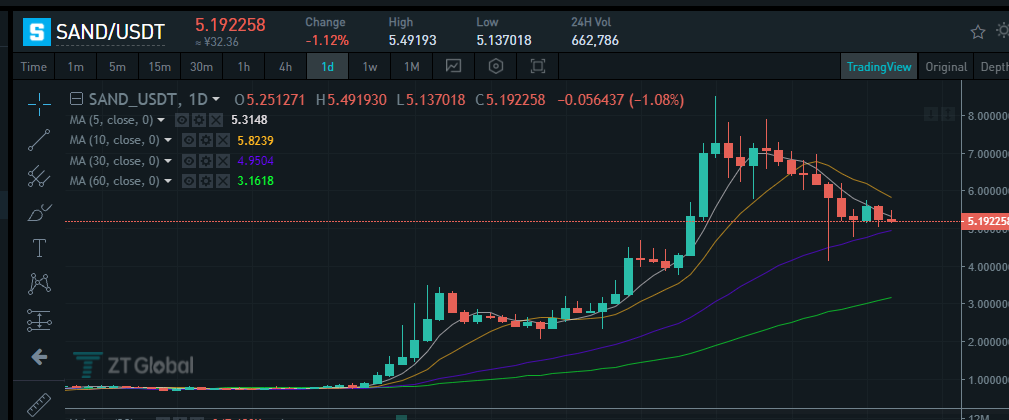1009x420 pixels.
Task: Open settings for MA 5 indicator
Action: click(x=199, y=120)
